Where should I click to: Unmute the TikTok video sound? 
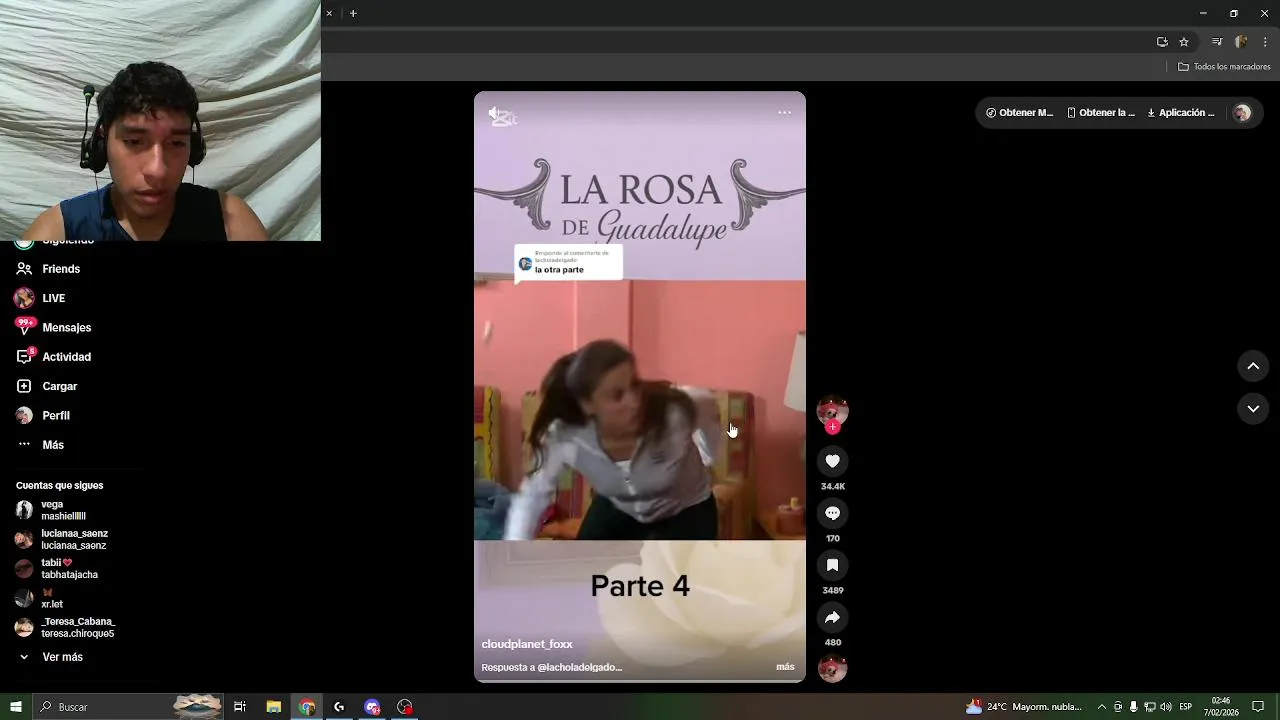(x=496, y=113)
